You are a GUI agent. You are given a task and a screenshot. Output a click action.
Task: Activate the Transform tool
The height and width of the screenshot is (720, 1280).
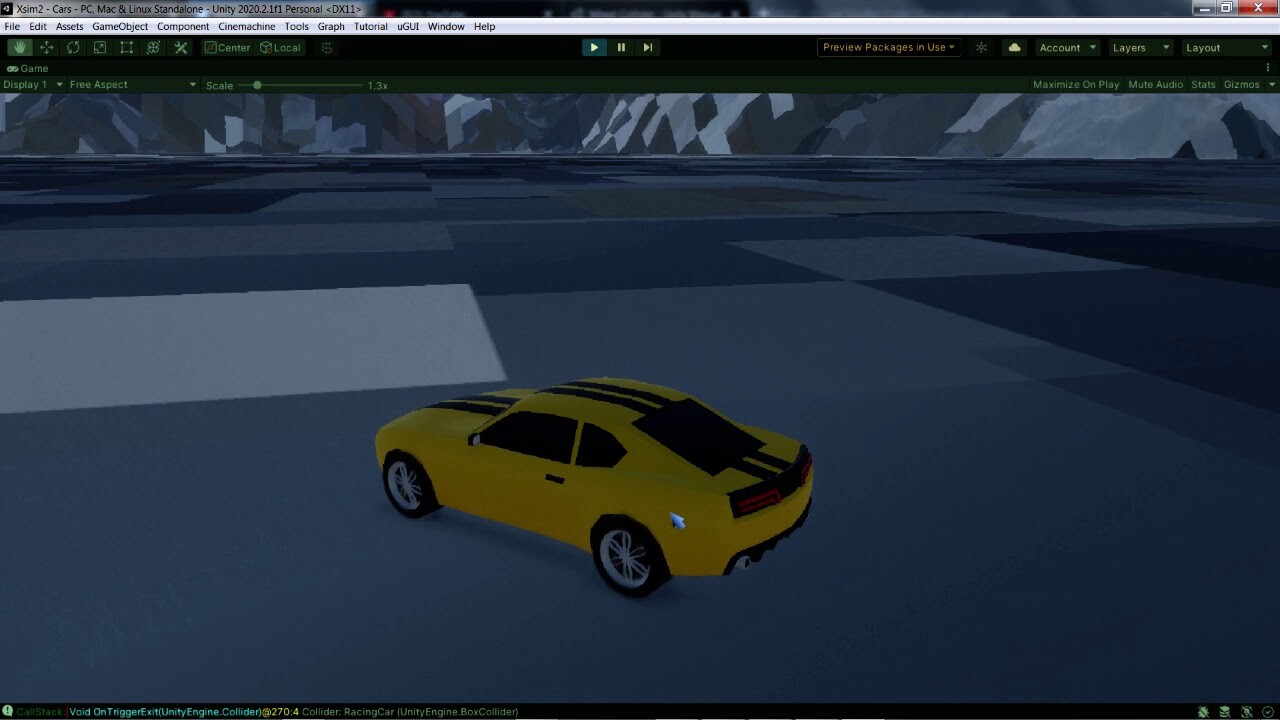click(x=152, y=47)
